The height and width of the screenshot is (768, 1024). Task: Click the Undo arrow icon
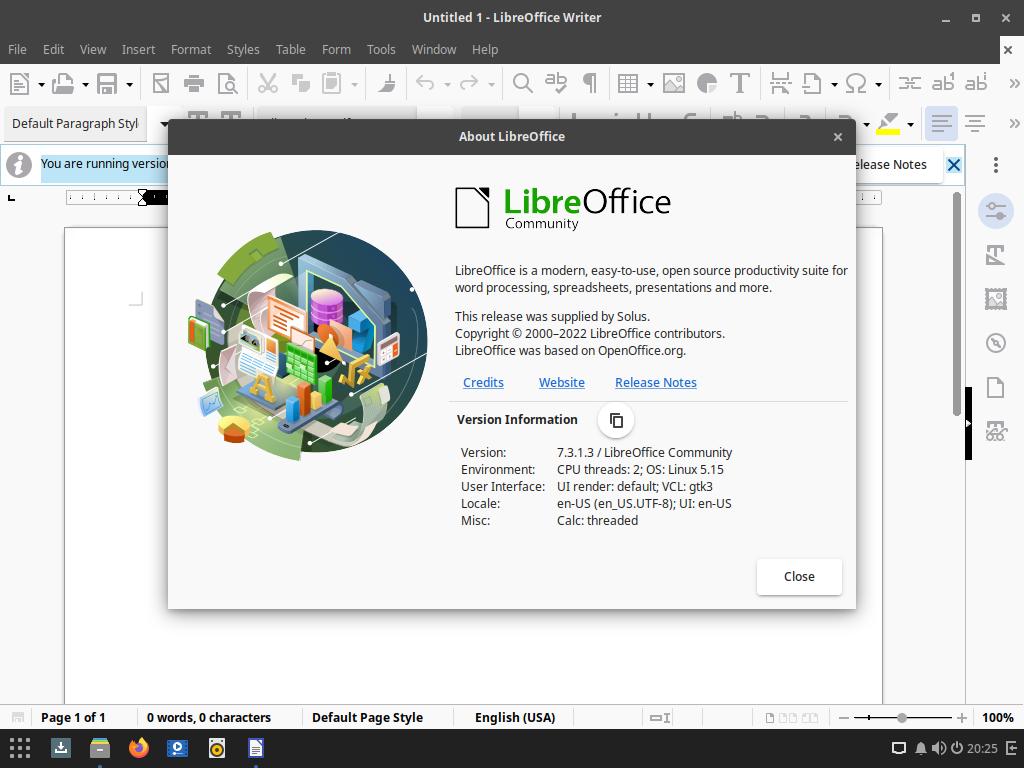pyautogui.click(x=425, y=84)
